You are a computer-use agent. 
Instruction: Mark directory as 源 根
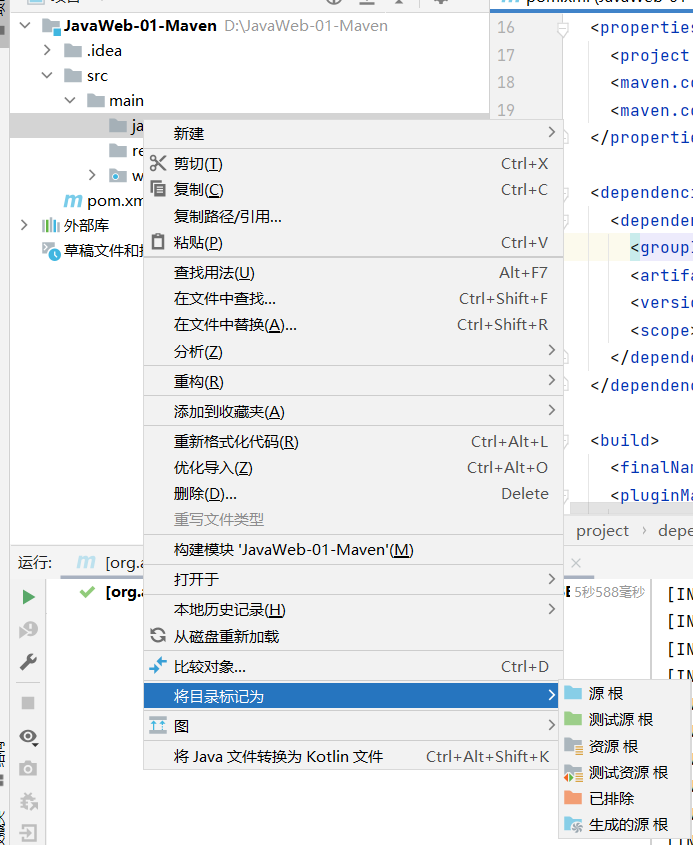[x=626, y=693]
